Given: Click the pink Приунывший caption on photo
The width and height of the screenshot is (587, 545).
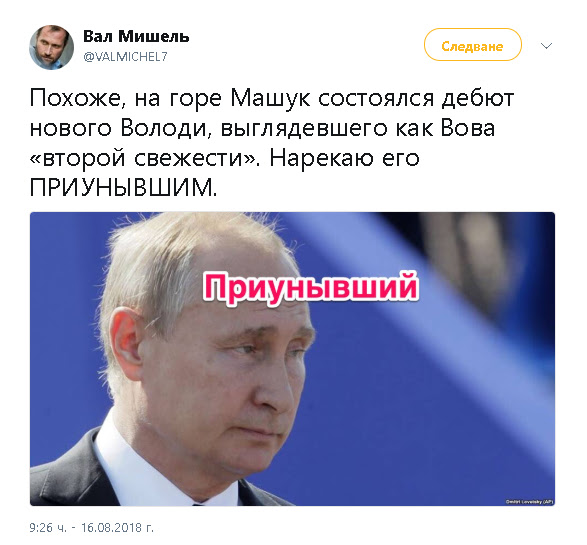Looking at the screenshot, I should point(310,288).
